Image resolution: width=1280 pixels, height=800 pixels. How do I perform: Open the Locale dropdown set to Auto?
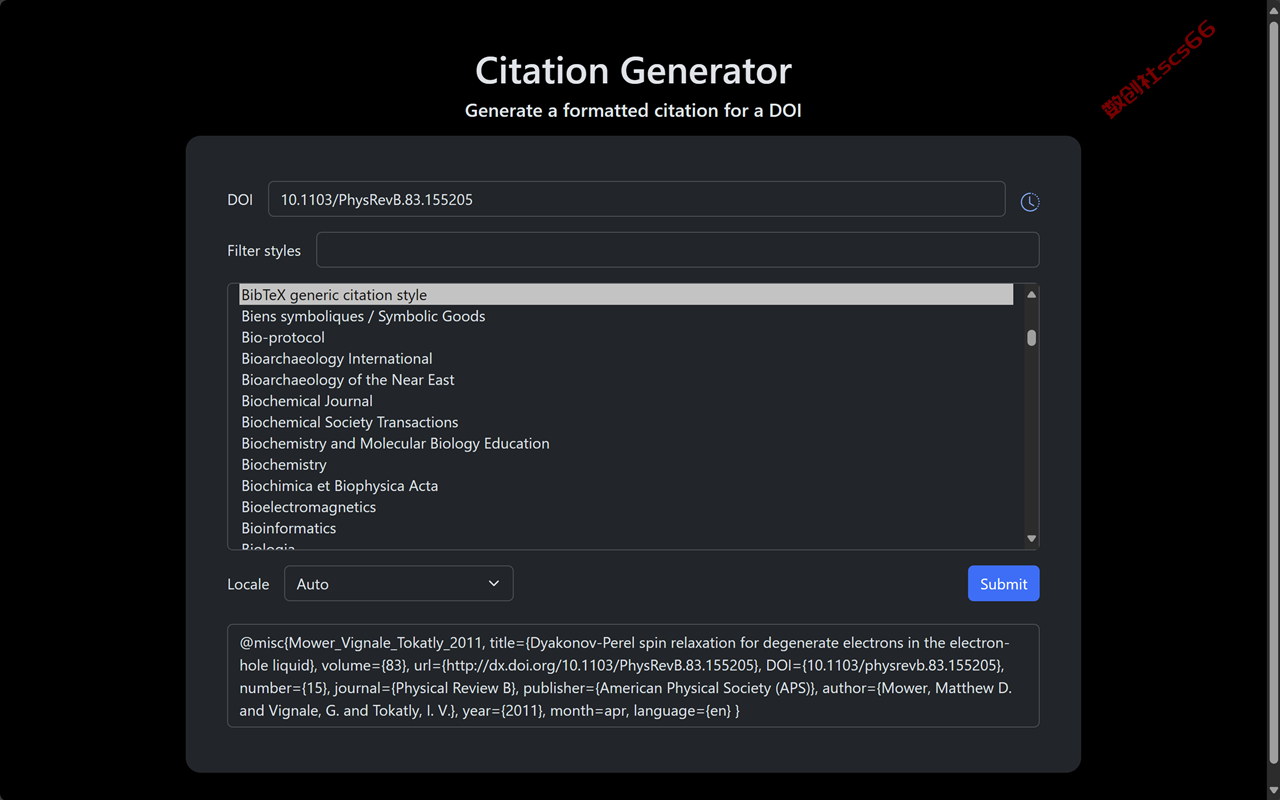pos(398,584)
